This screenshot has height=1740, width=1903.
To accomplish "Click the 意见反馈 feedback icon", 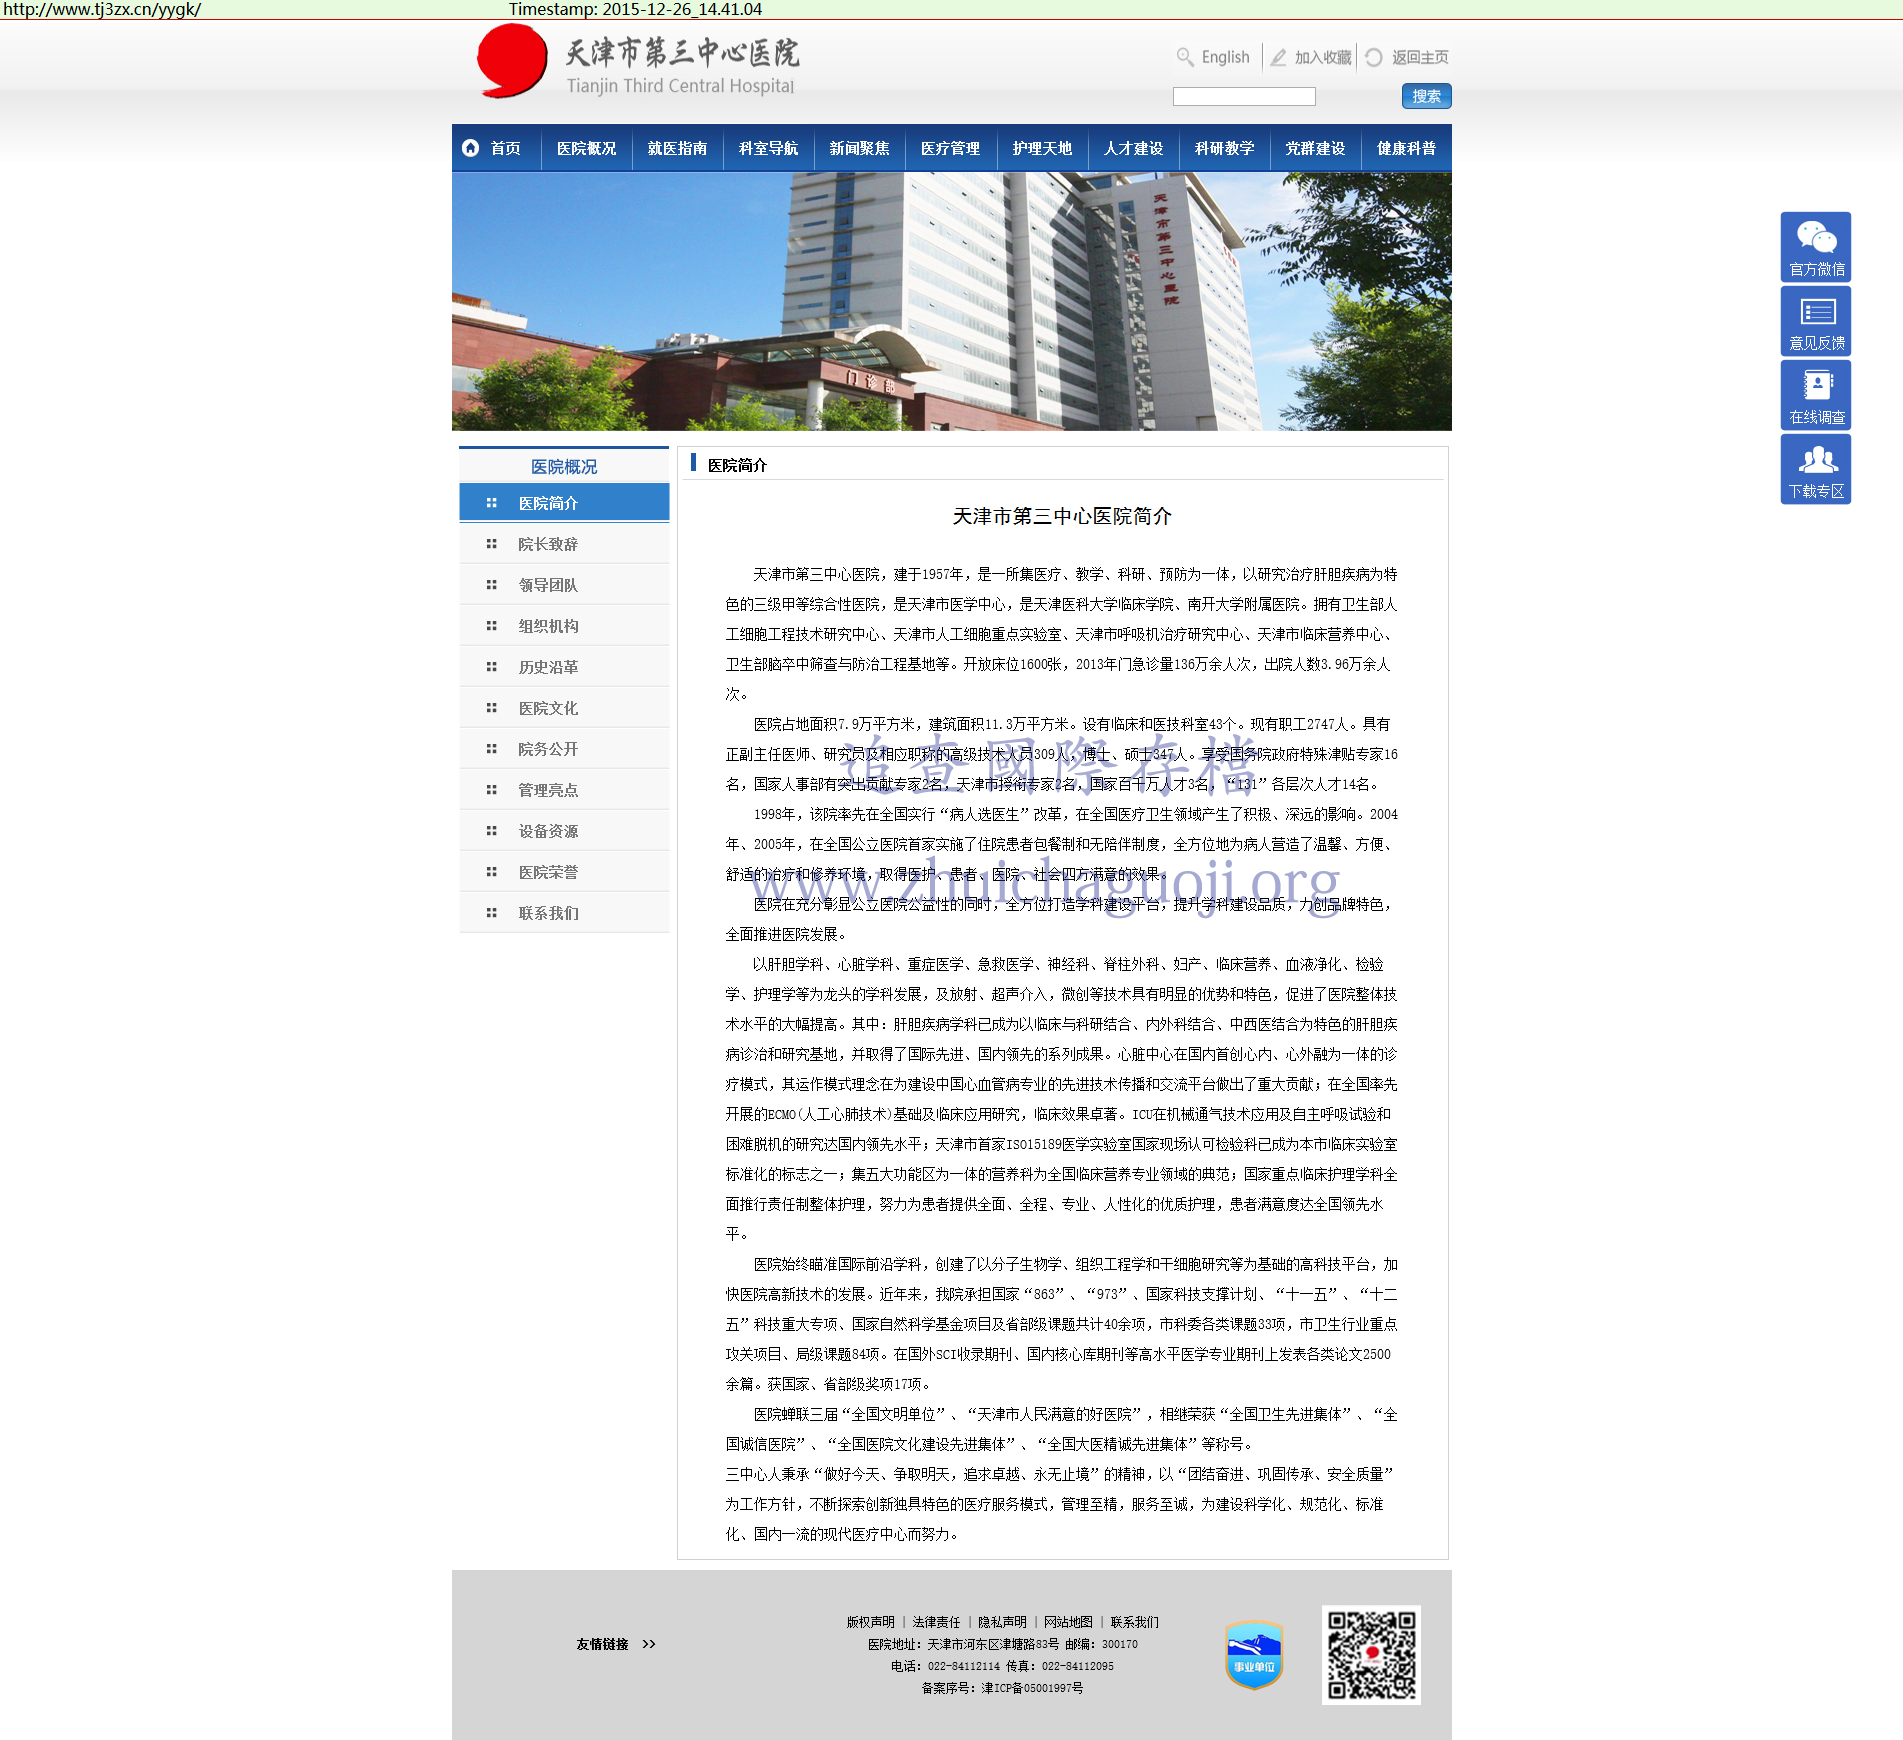I will pyautogui.click(x=1815, y=320).
